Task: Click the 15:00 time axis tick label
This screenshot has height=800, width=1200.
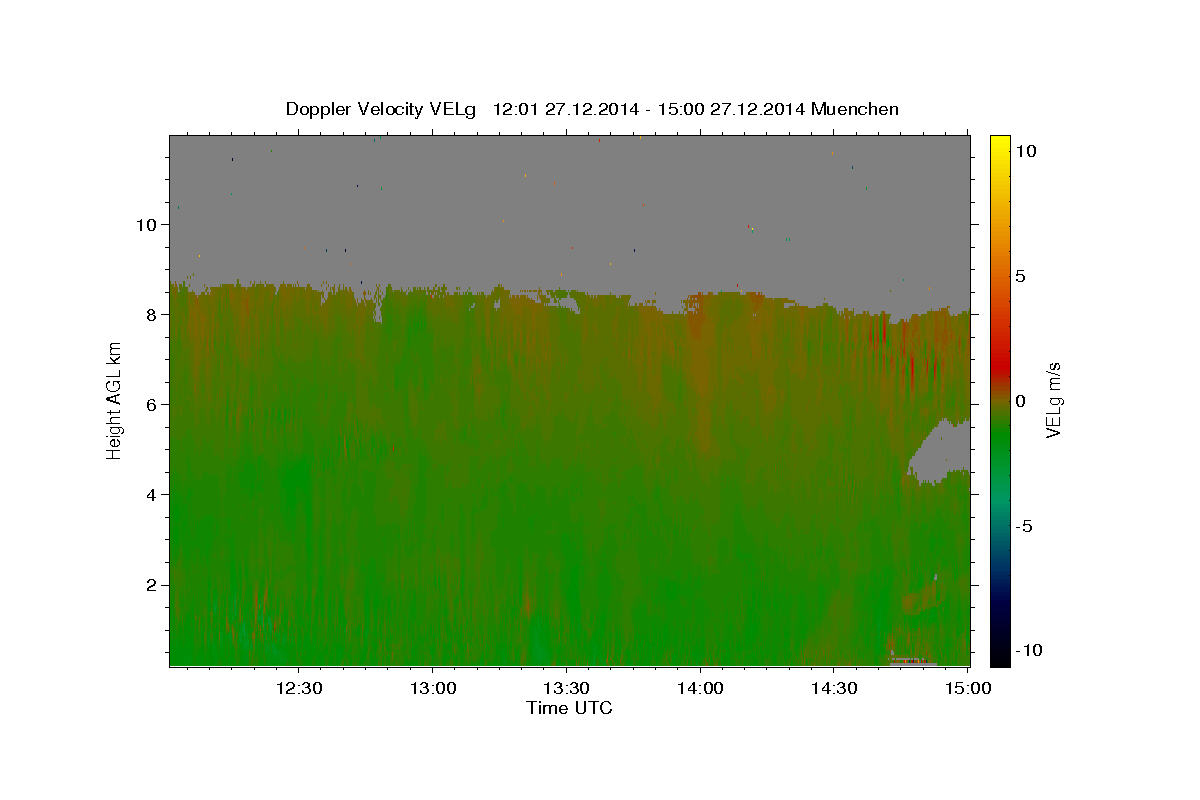Action: (968, 690)
